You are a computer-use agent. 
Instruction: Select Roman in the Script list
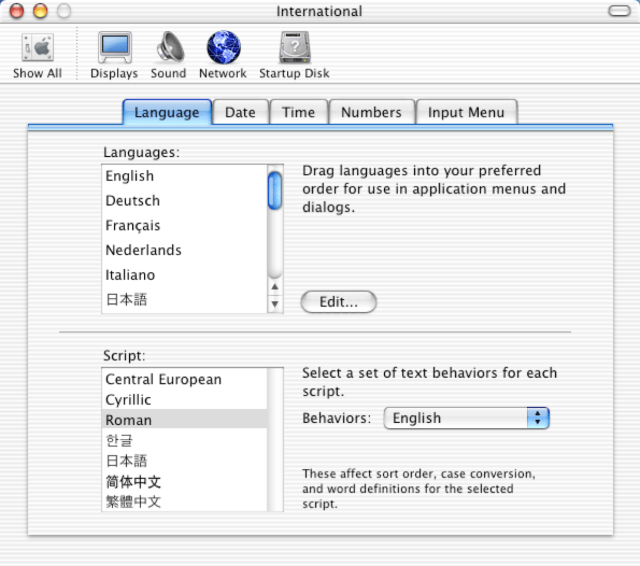(184, 420)
